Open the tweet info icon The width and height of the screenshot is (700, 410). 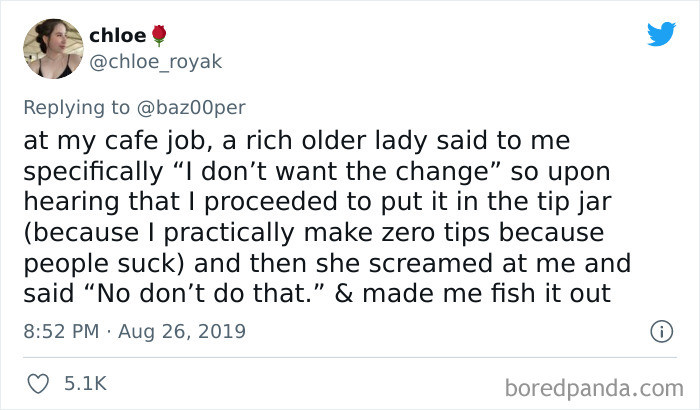(x=660, y=331)
